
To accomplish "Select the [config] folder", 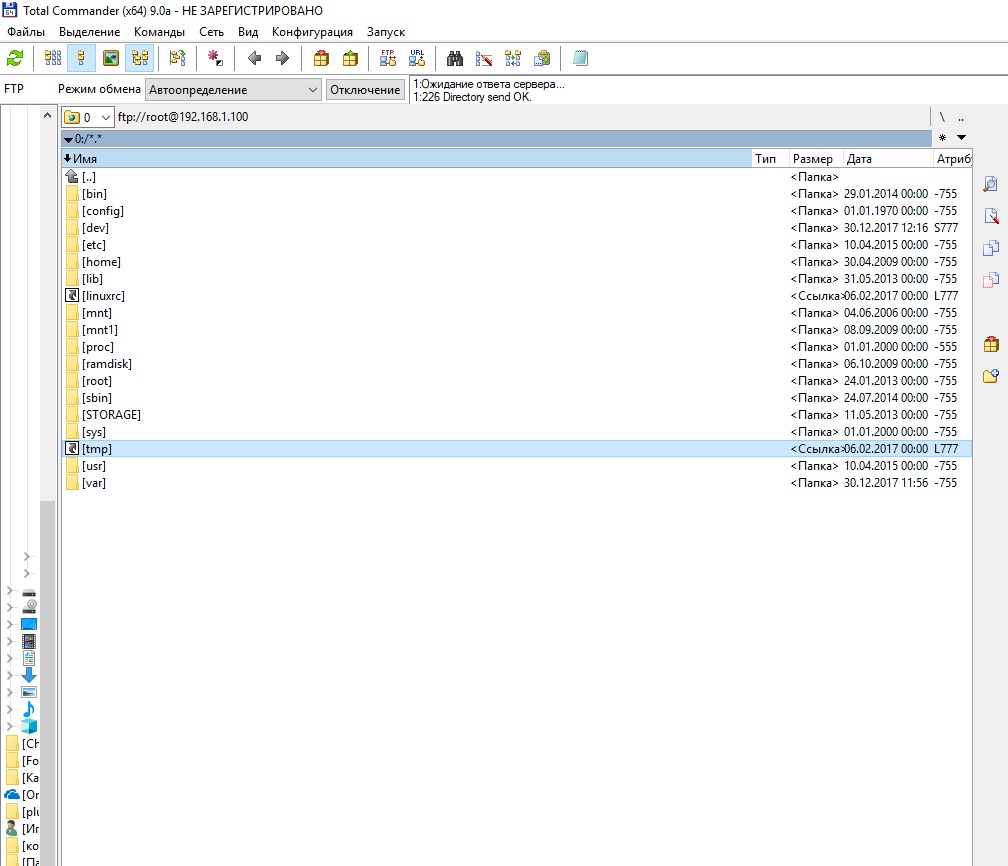I will tap(517, 210).
